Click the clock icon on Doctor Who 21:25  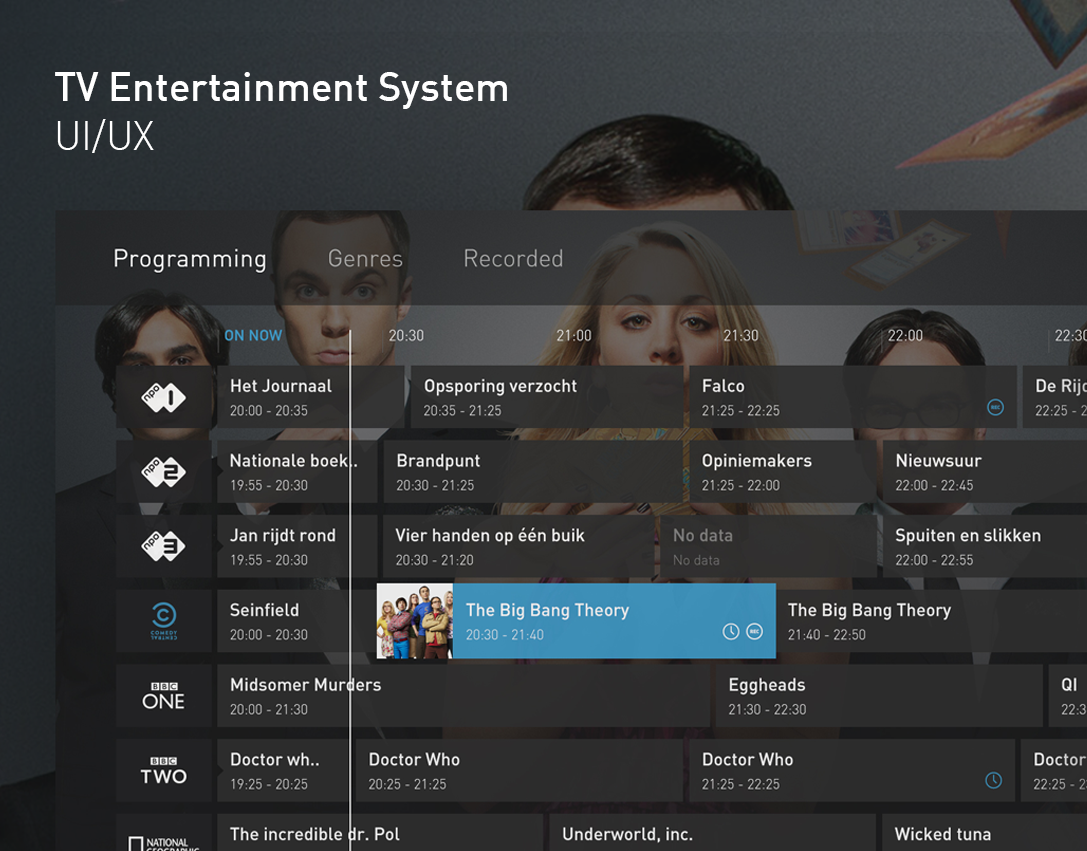coord(993,780)
